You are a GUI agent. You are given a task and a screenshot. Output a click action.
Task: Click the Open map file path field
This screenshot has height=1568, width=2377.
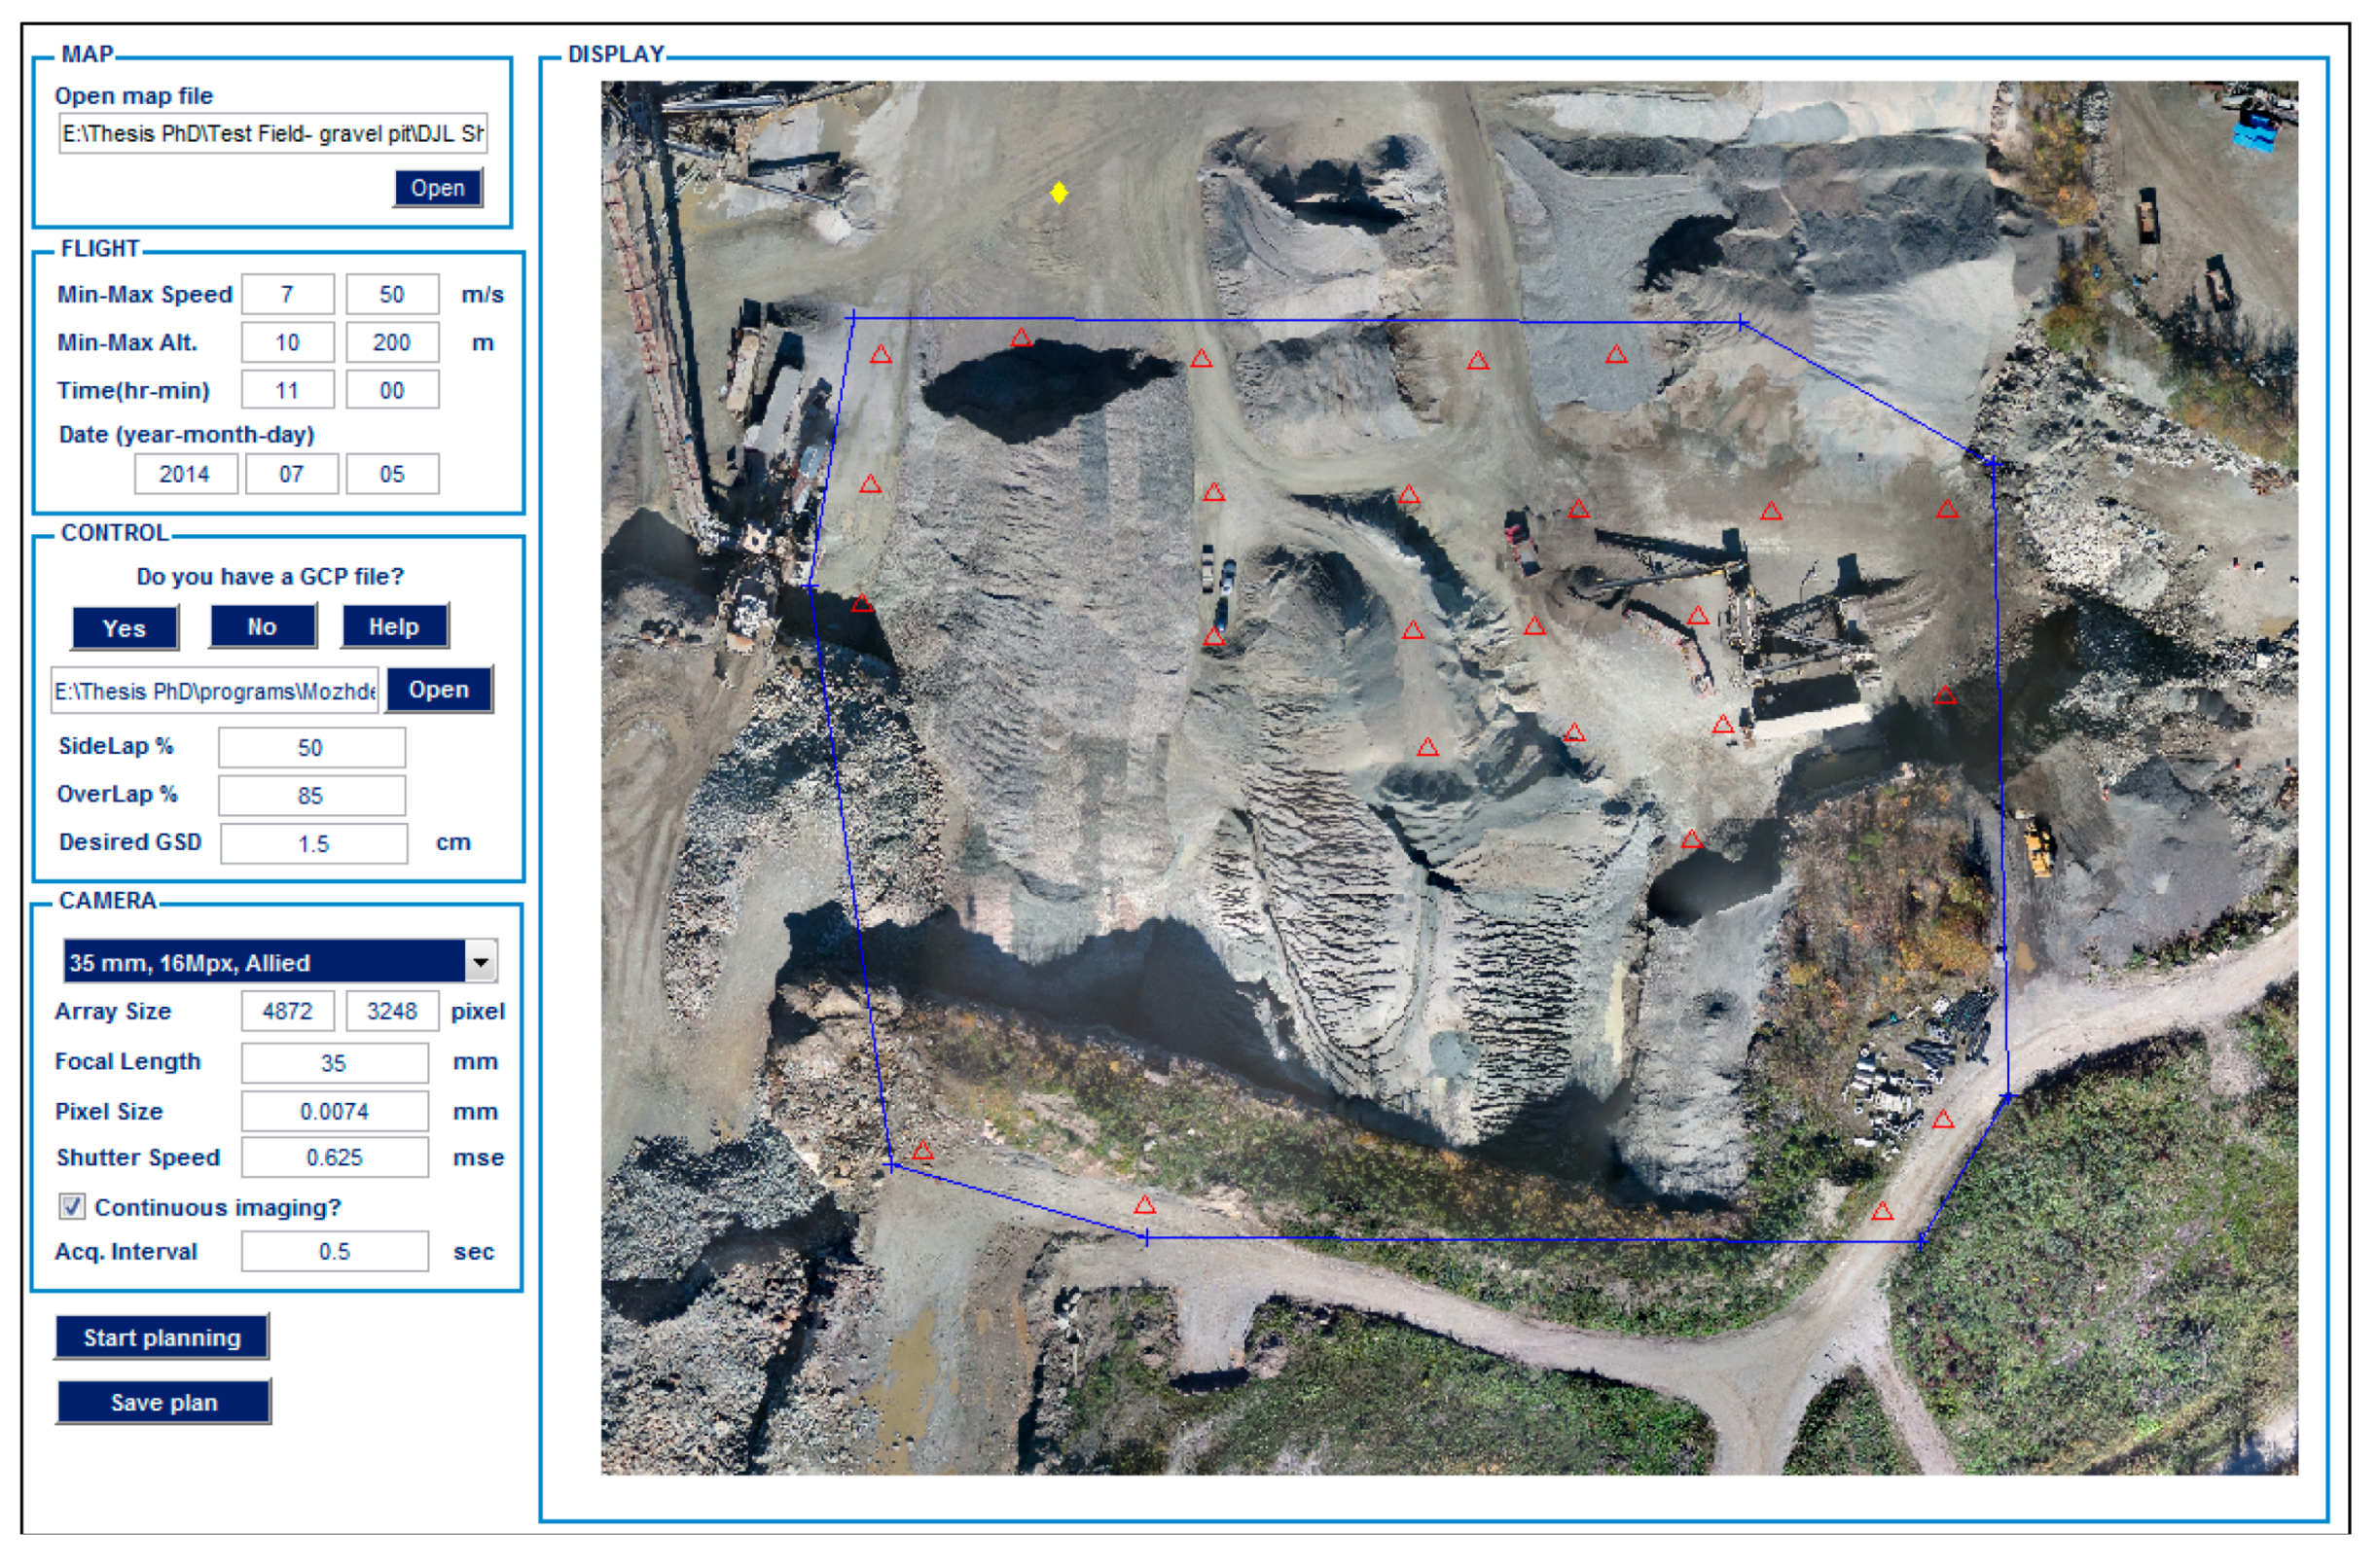click(x=272, y=134)
